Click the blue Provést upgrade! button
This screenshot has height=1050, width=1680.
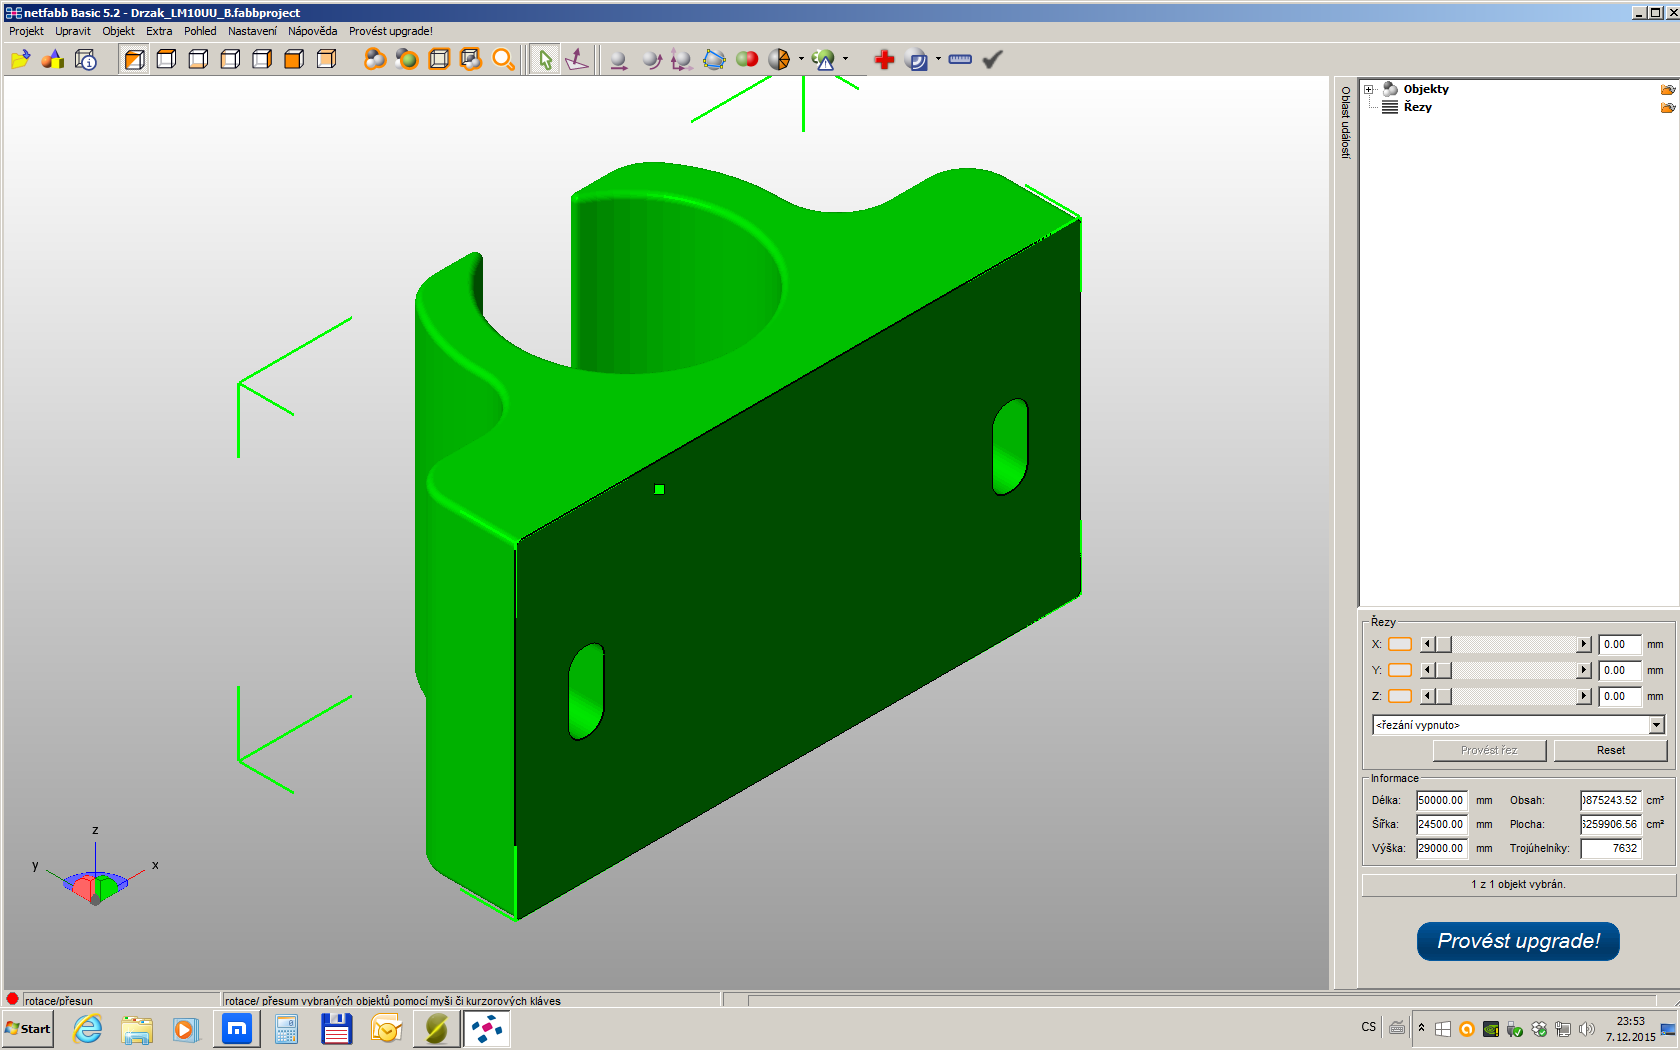(1518, 941)
